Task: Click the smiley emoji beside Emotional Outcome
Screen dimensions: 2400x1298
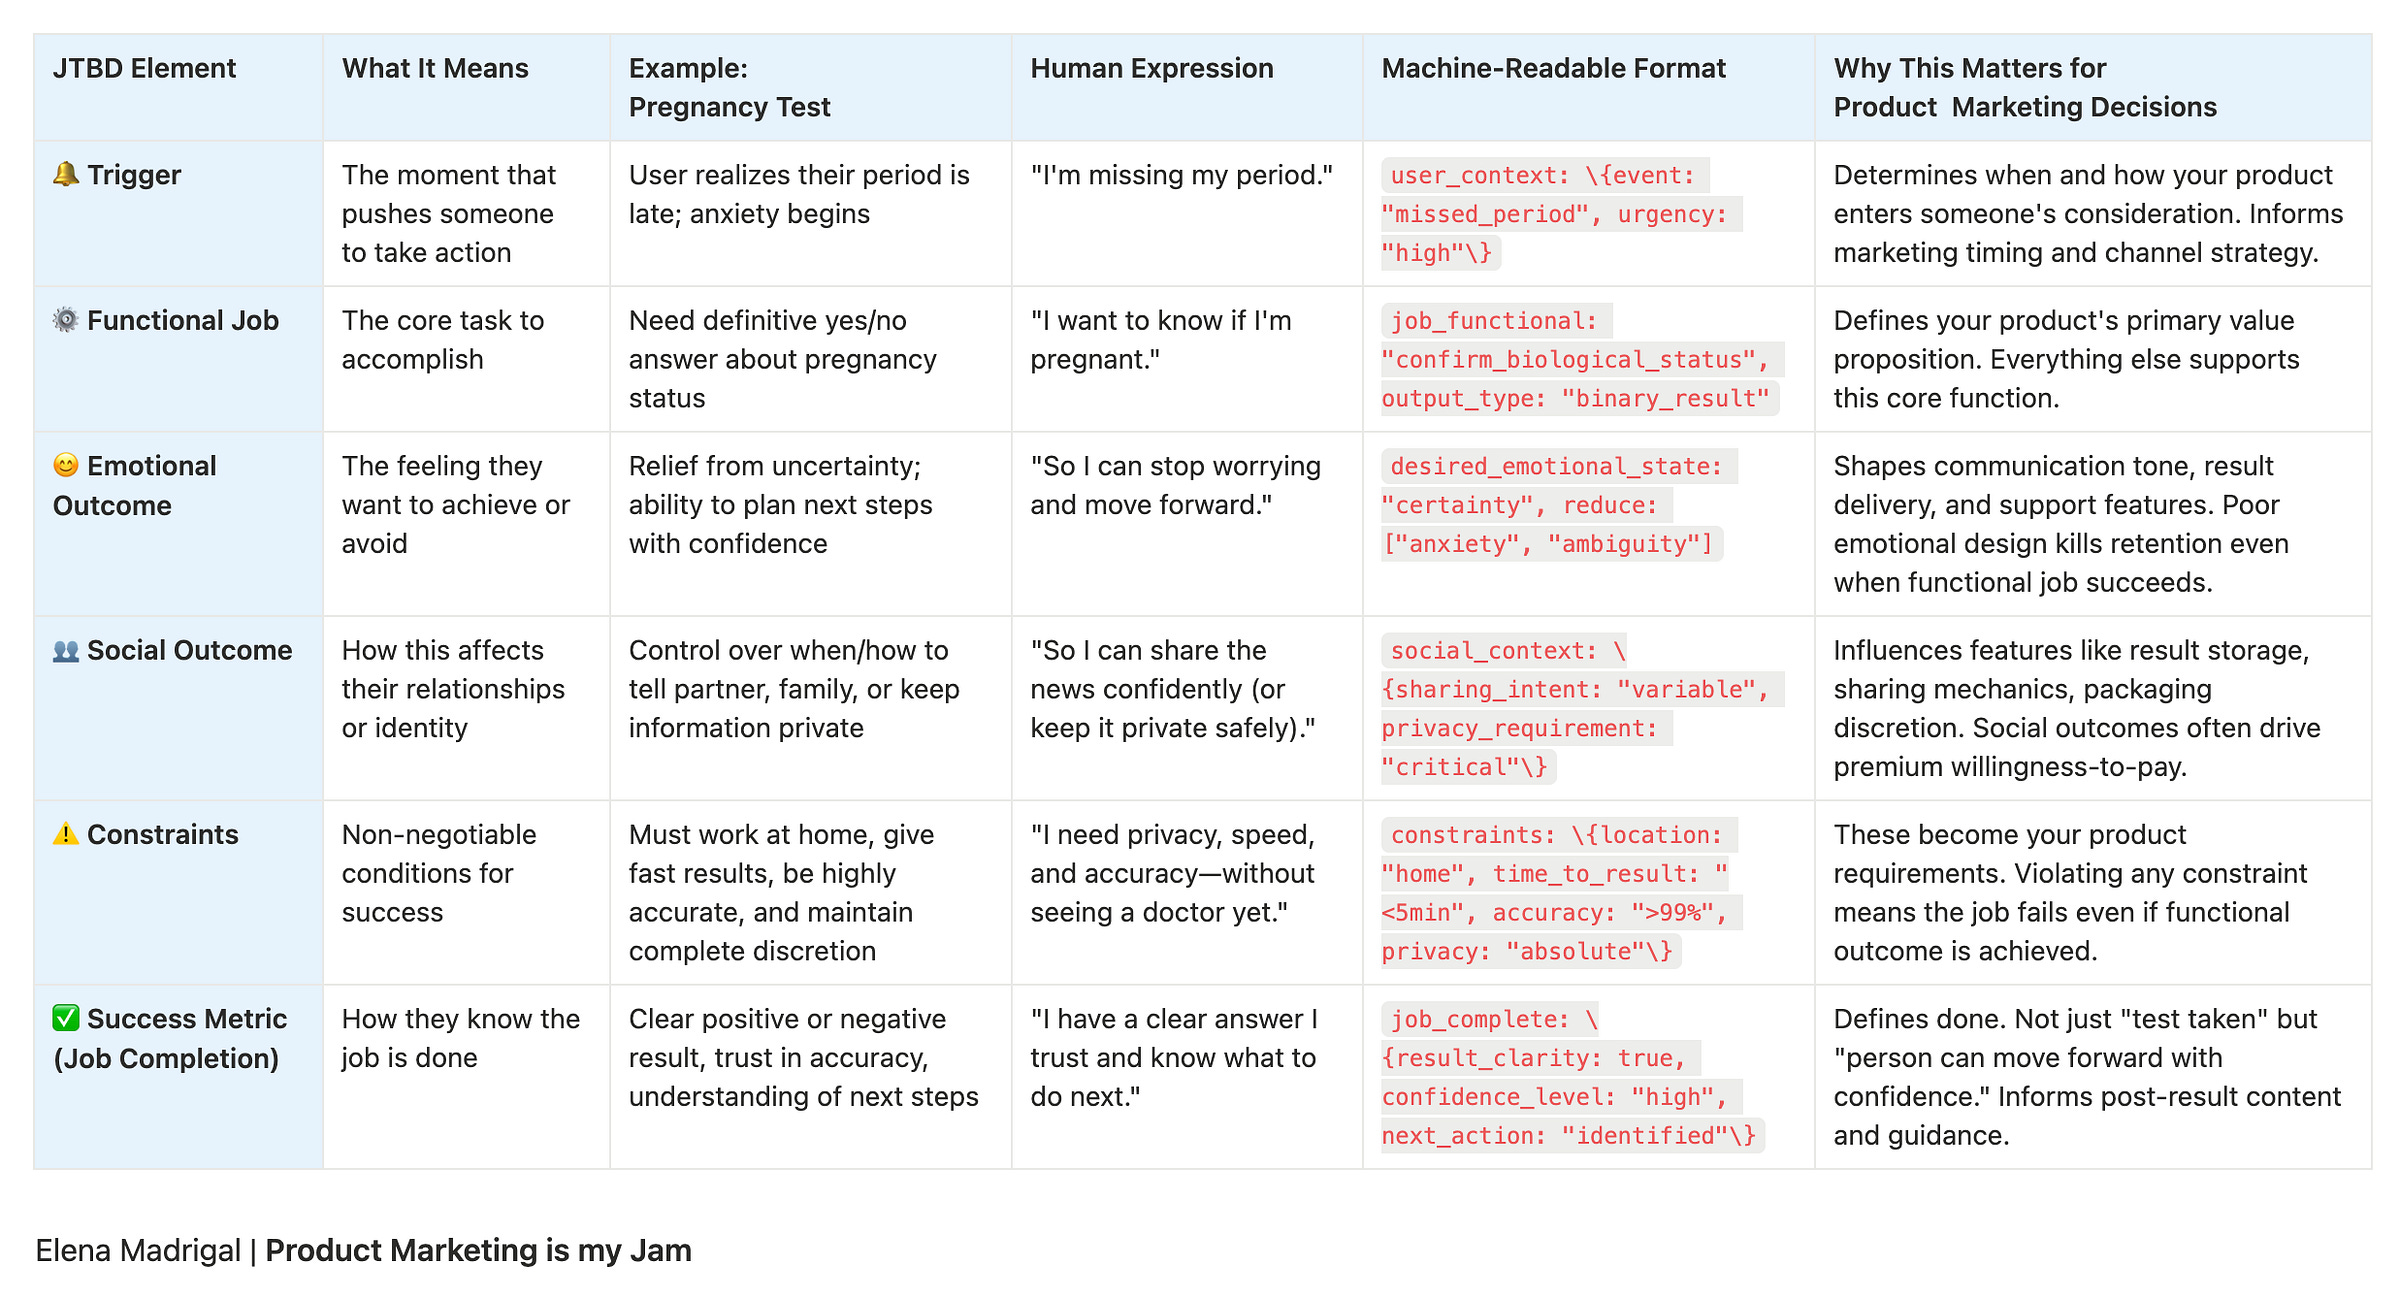Action: coord(66,466)
